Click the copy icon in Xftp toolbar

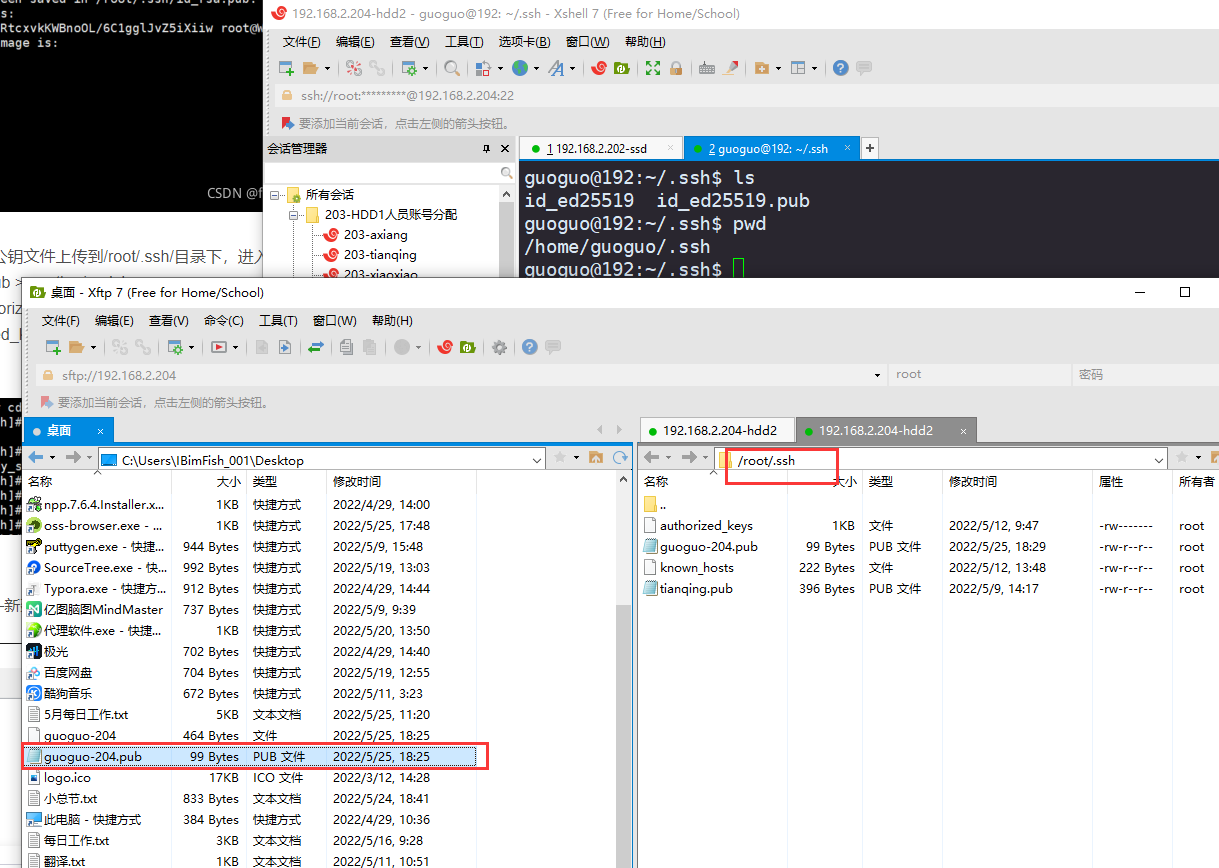click(x=346, y=347)
